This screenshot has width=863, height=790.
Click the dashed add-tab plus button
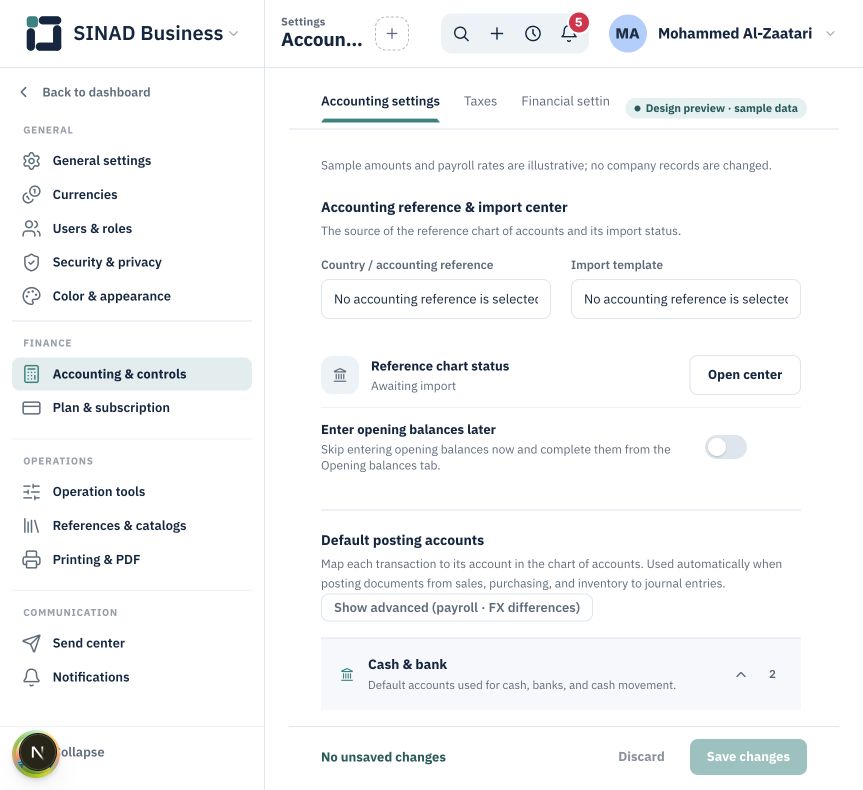click(392, 34)
